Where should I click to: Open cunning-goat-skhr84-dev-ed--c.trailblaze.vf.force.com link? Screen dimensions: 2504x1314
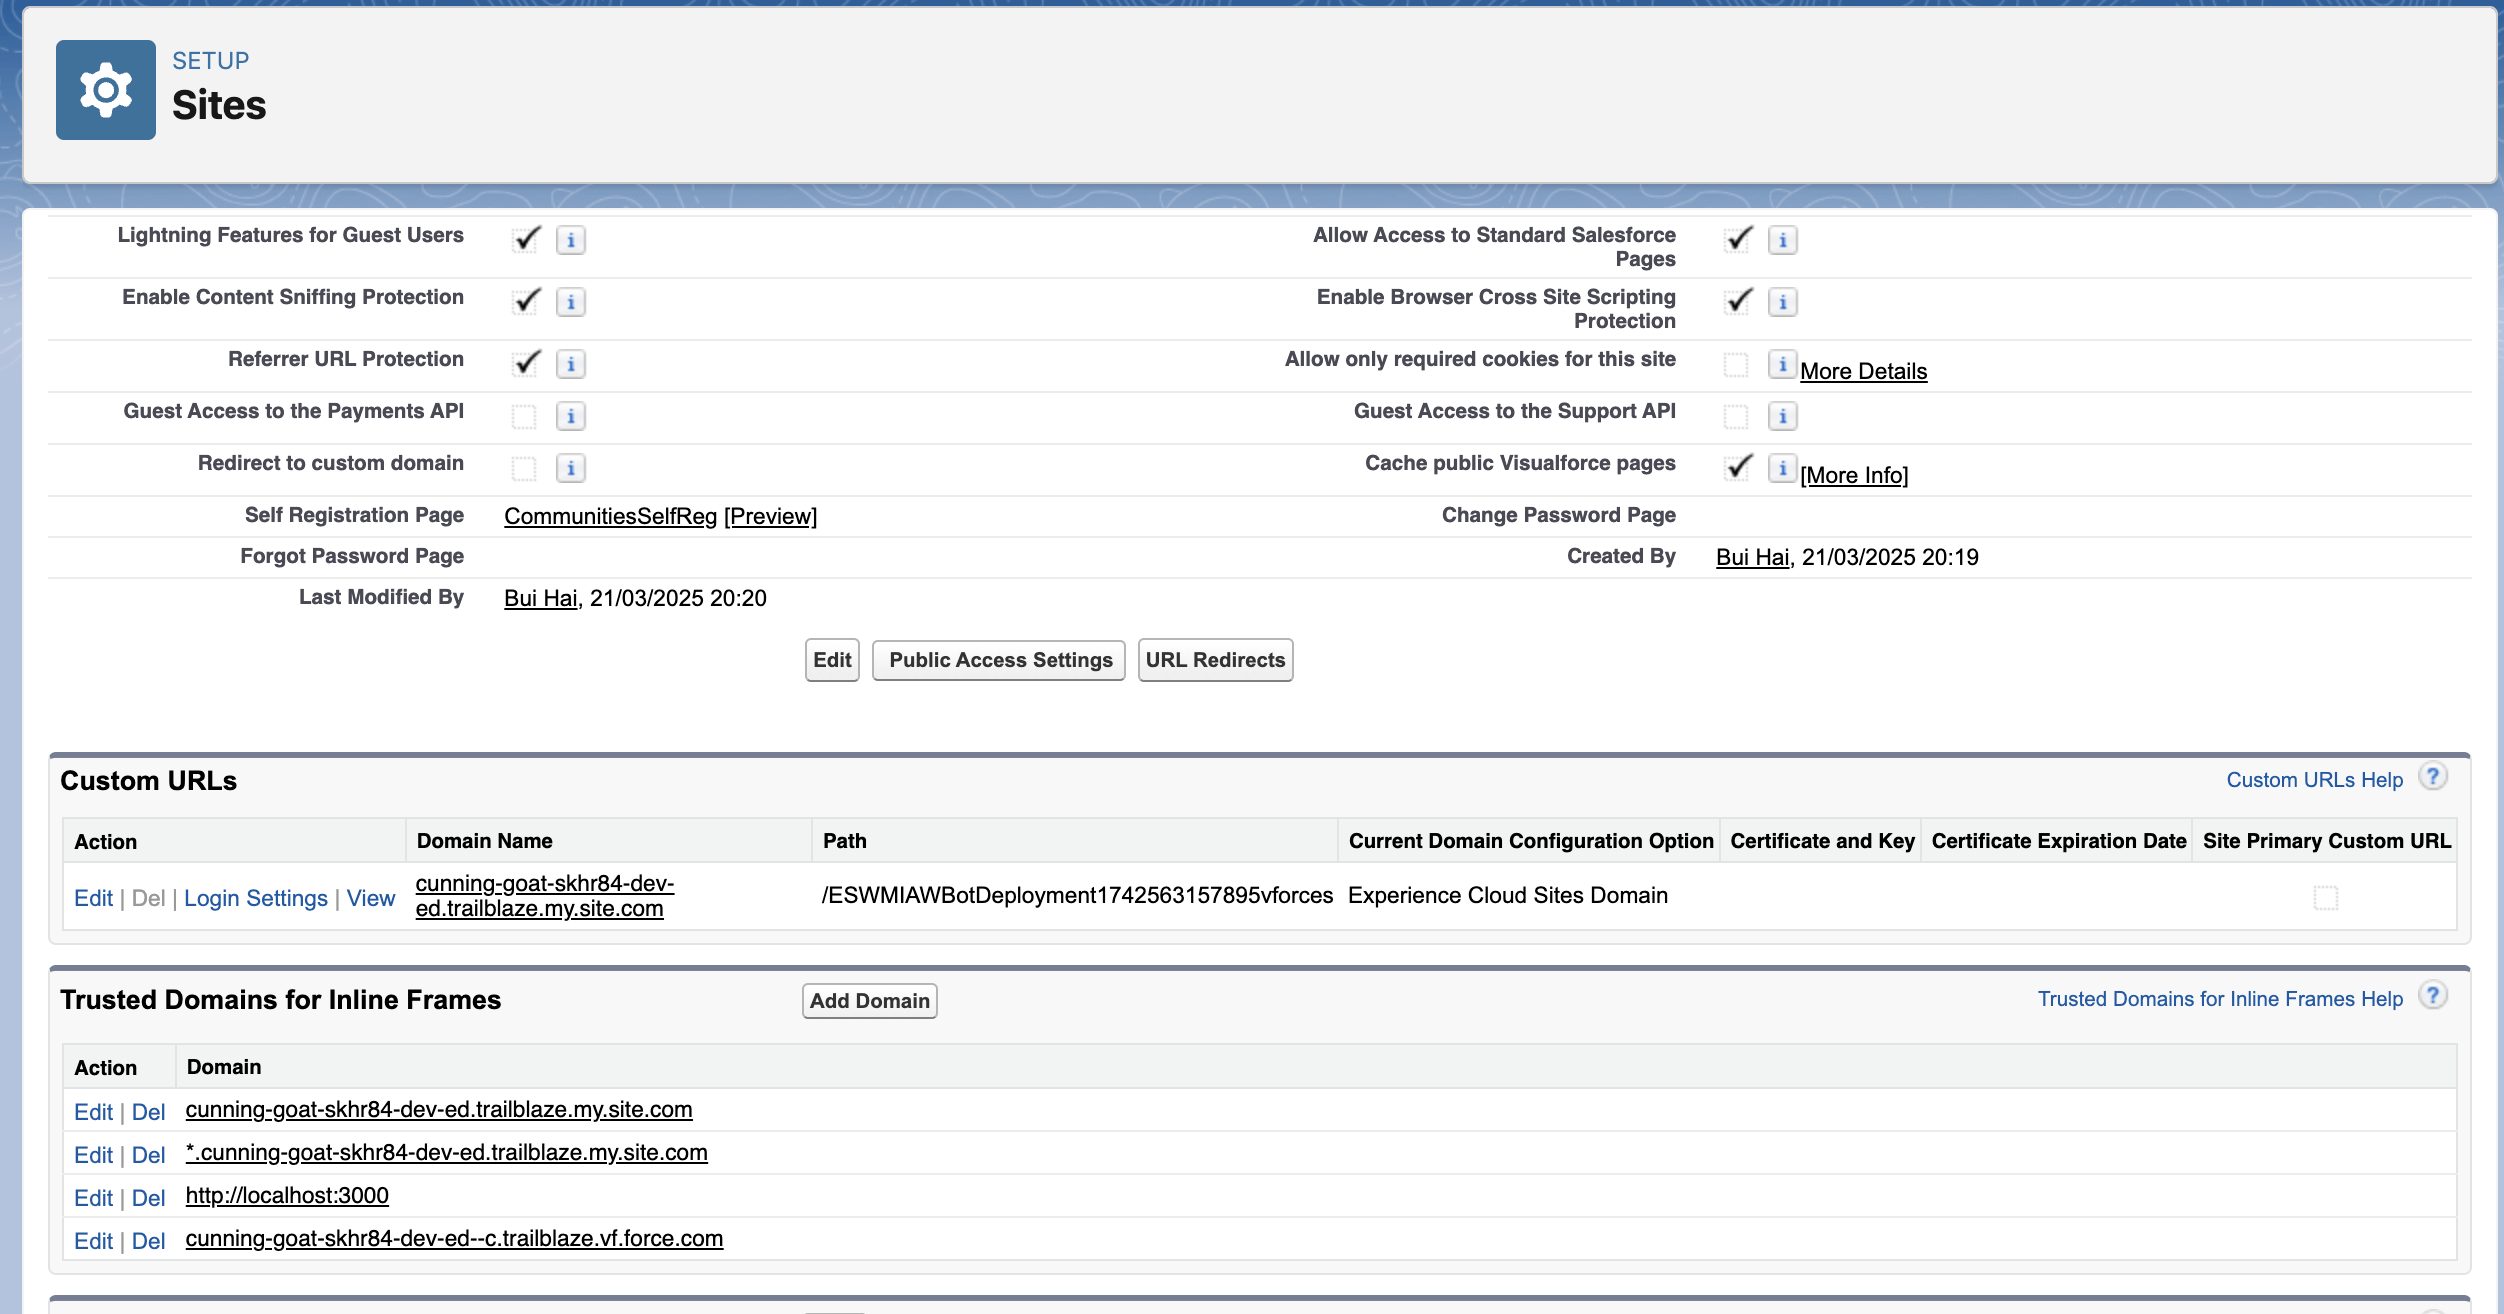(x=454, y=1238)
